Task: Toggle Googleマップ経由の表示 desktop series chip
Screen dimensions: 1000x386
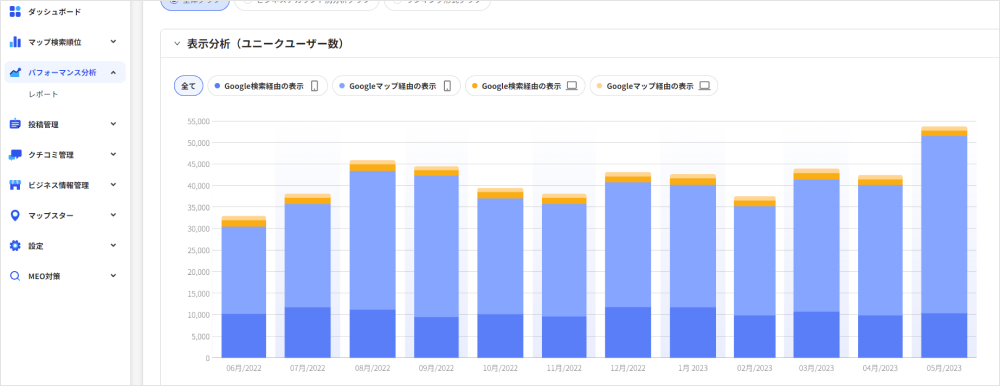Action: point(654,85)
